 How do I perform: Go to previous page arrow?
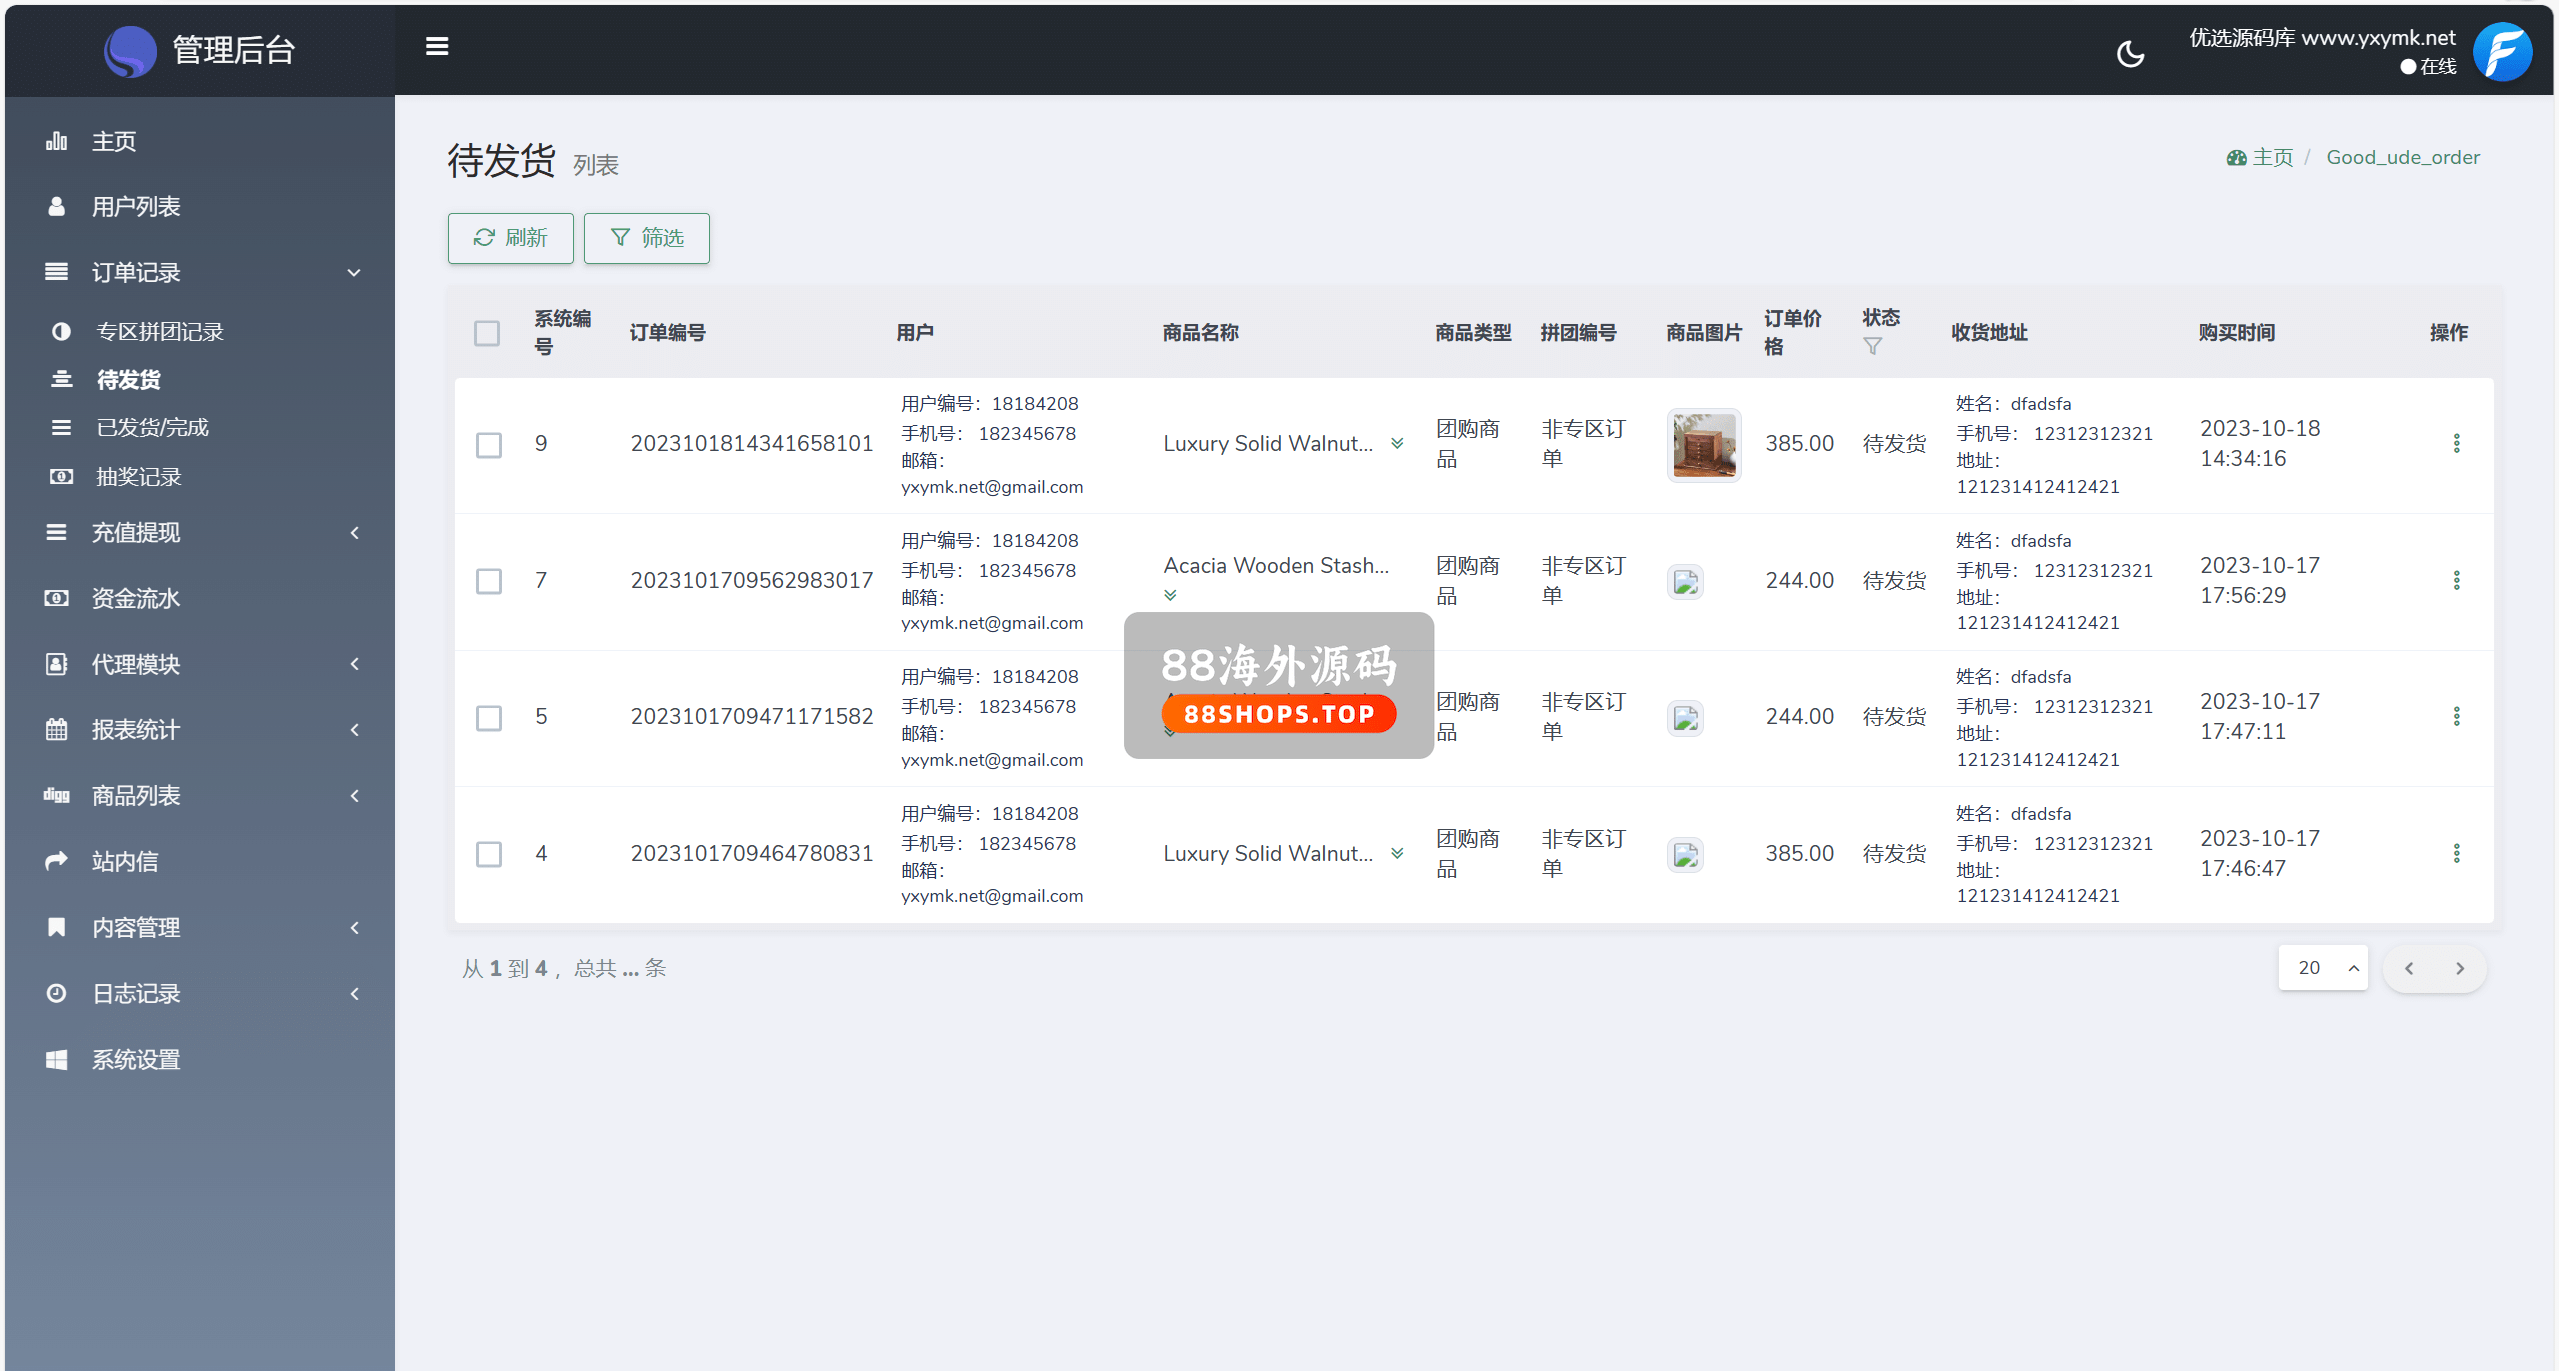point(2409,968)
